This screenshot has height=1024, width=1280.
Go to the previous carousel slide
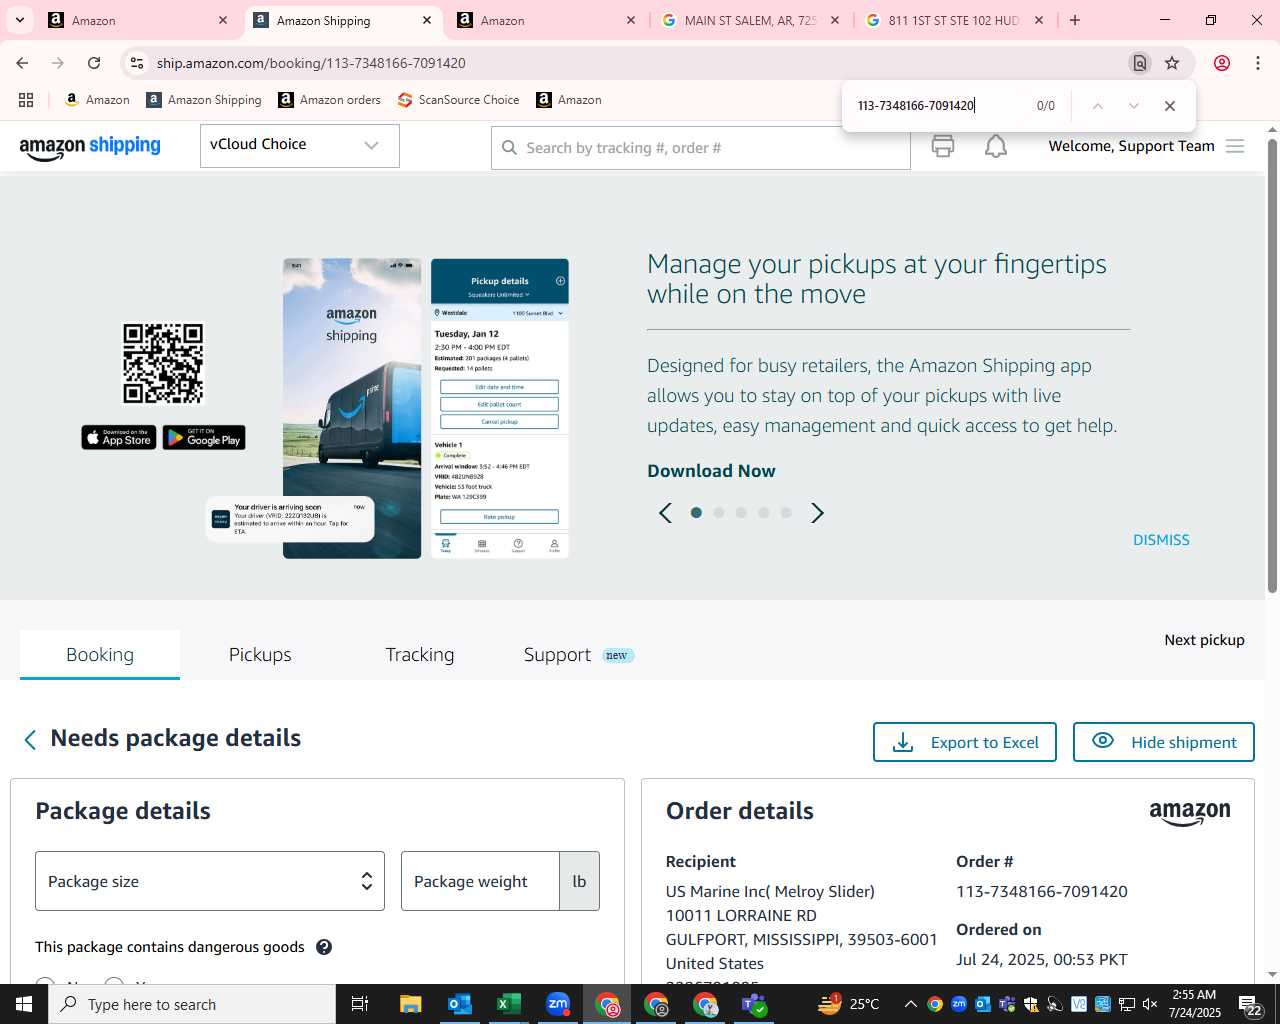(665, 513)
